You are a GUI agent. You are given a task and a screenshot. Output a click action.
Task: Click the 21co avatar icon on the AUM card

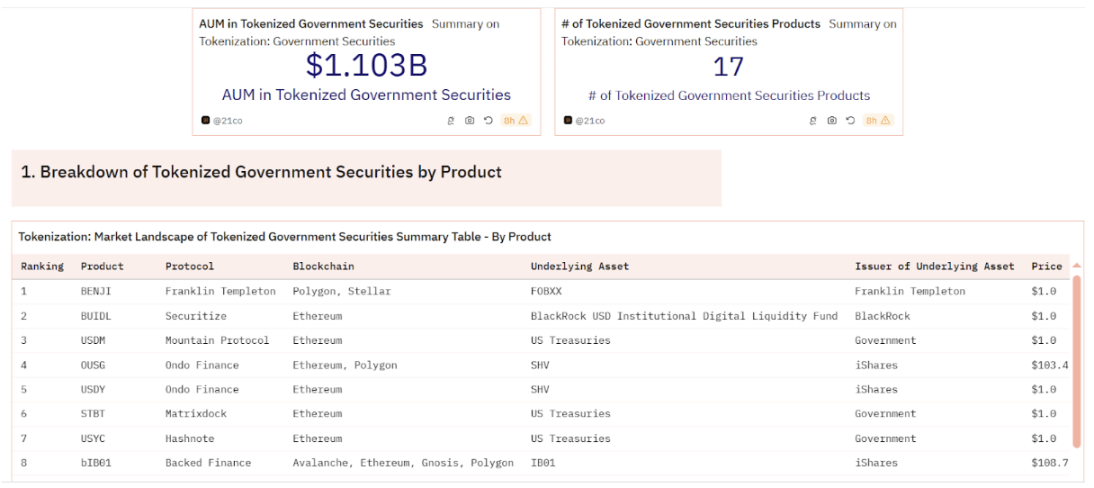(205, 120)
